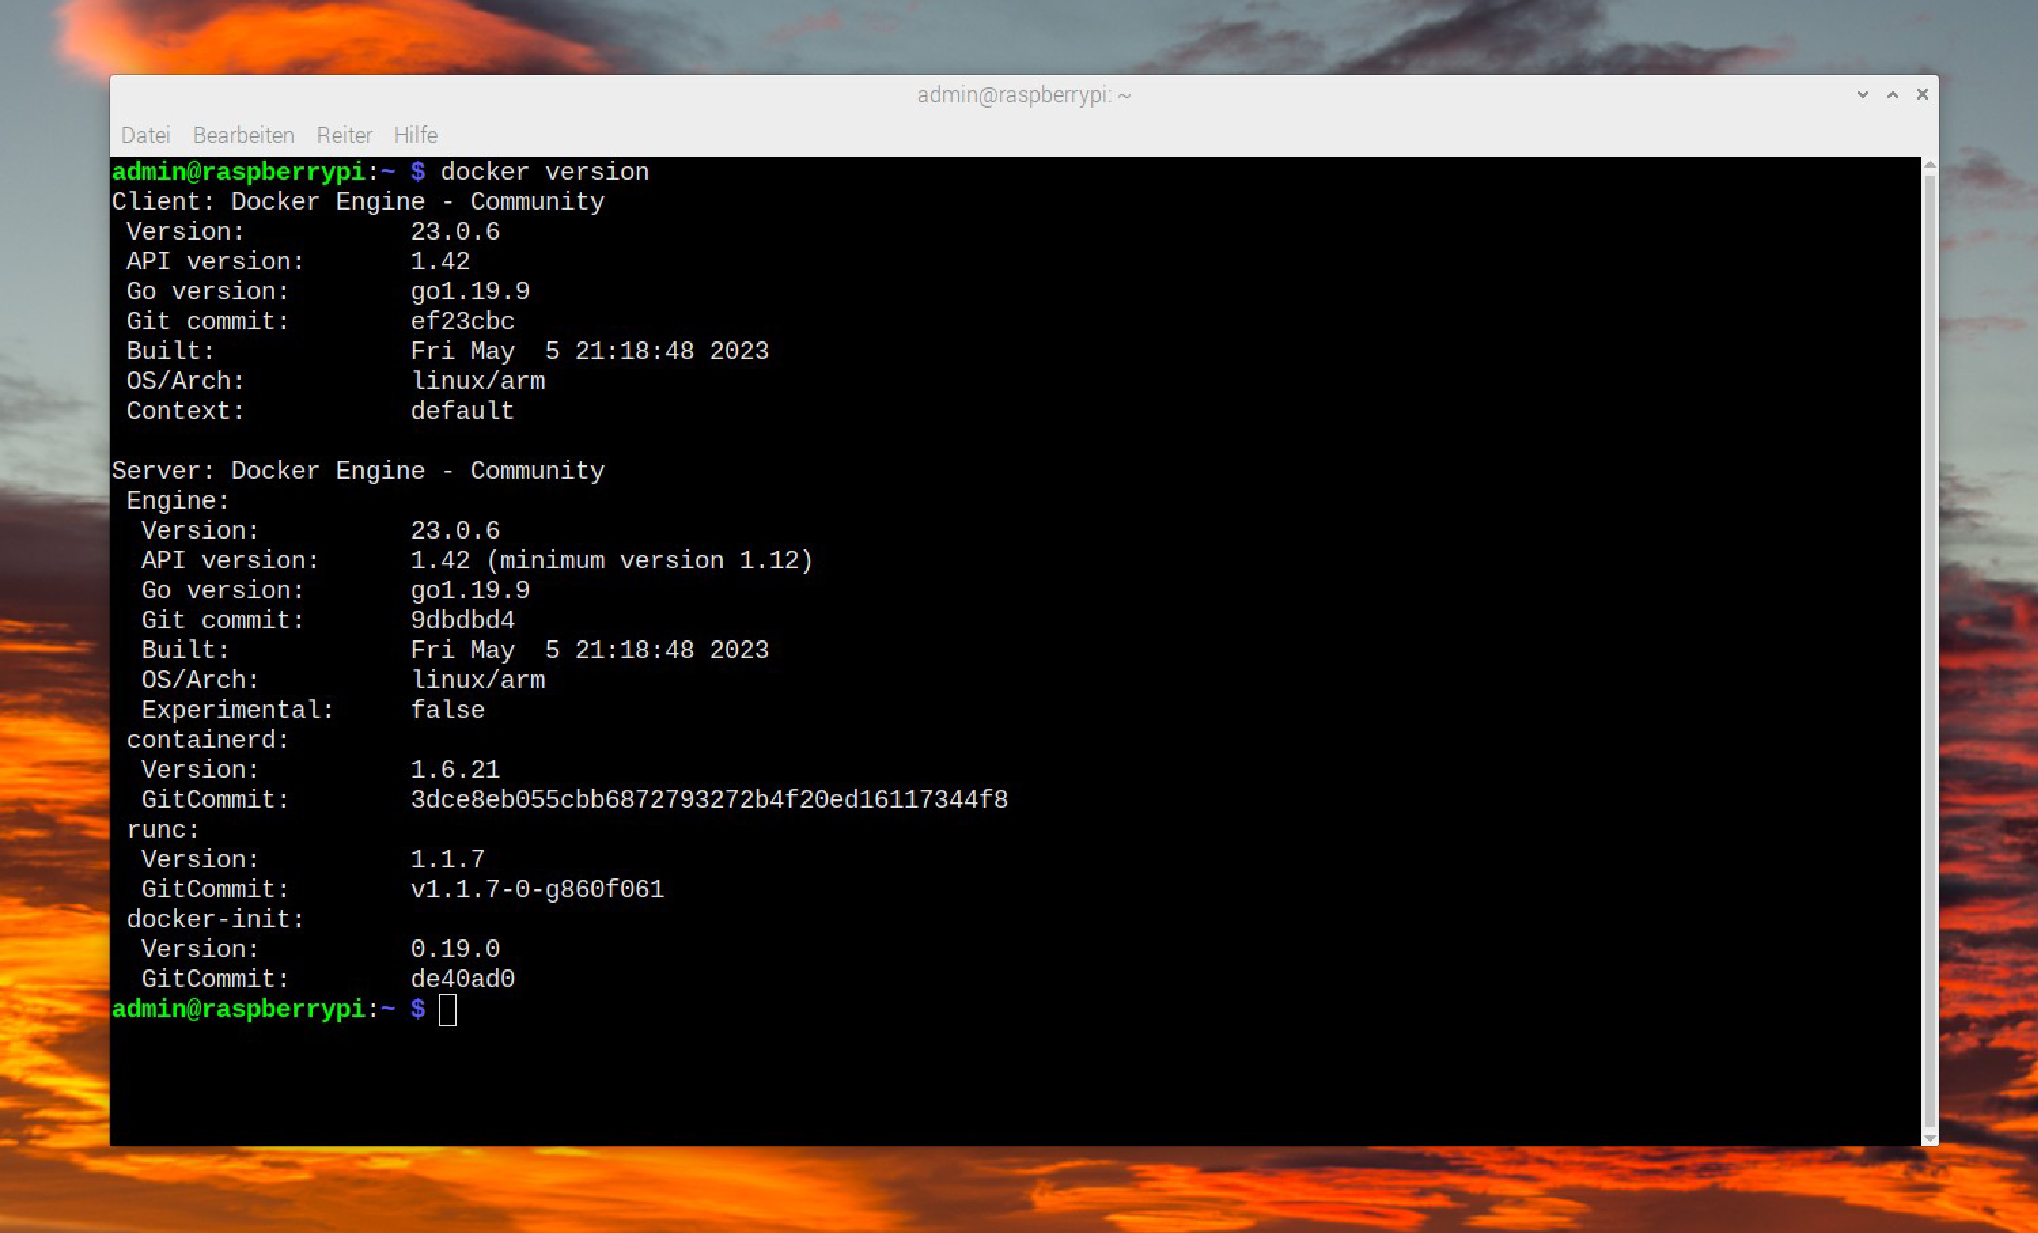Open the Bearbeiten menu
The height and width of the screenshot is (1233, 2038).
pyautogui.click(x=243, y=135)
